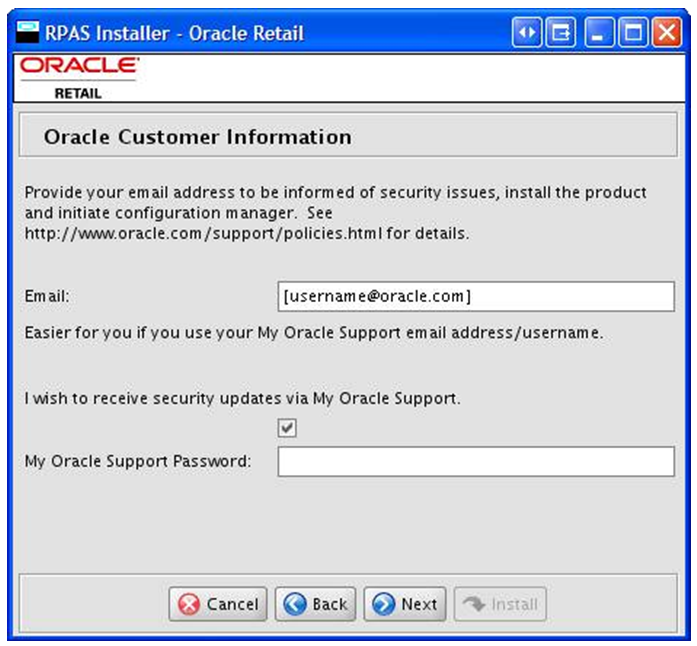The height and width of the screenshot is (646, 697).
Task: Click the Cancel button
Action: pyautogui.click(x=218, y=604)
